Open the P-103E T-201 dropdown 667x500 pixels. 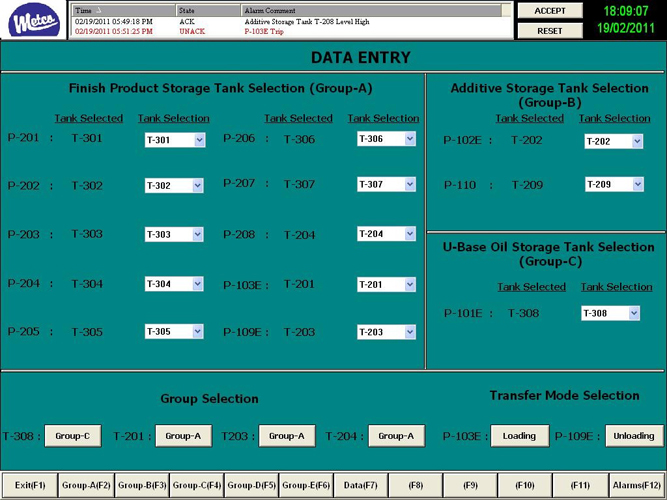coord(386,285)
